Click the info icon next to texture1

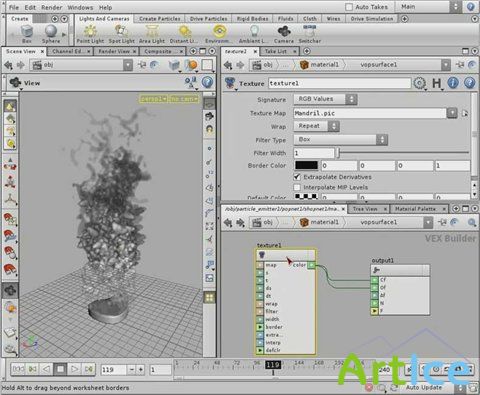(x=453, y=83)
